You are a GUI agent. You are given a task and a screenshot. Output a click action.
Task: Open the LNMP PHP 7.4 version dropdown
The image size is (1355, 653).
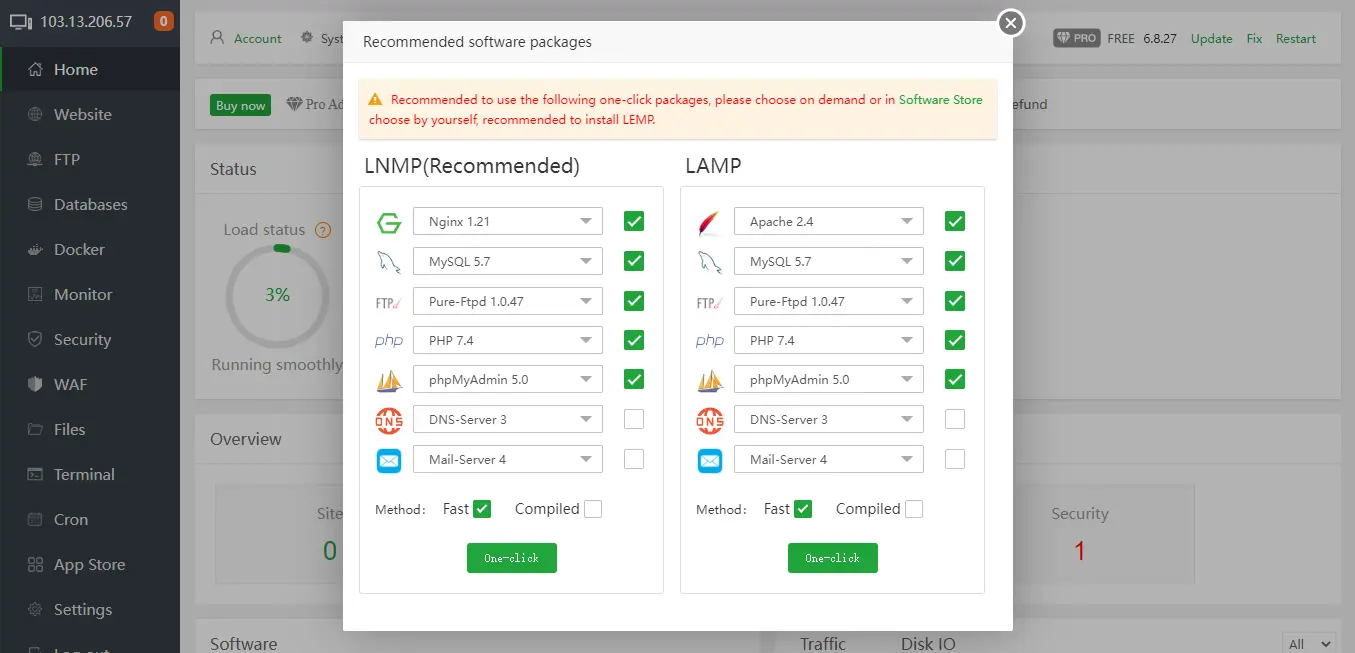[x=508, y=340]
